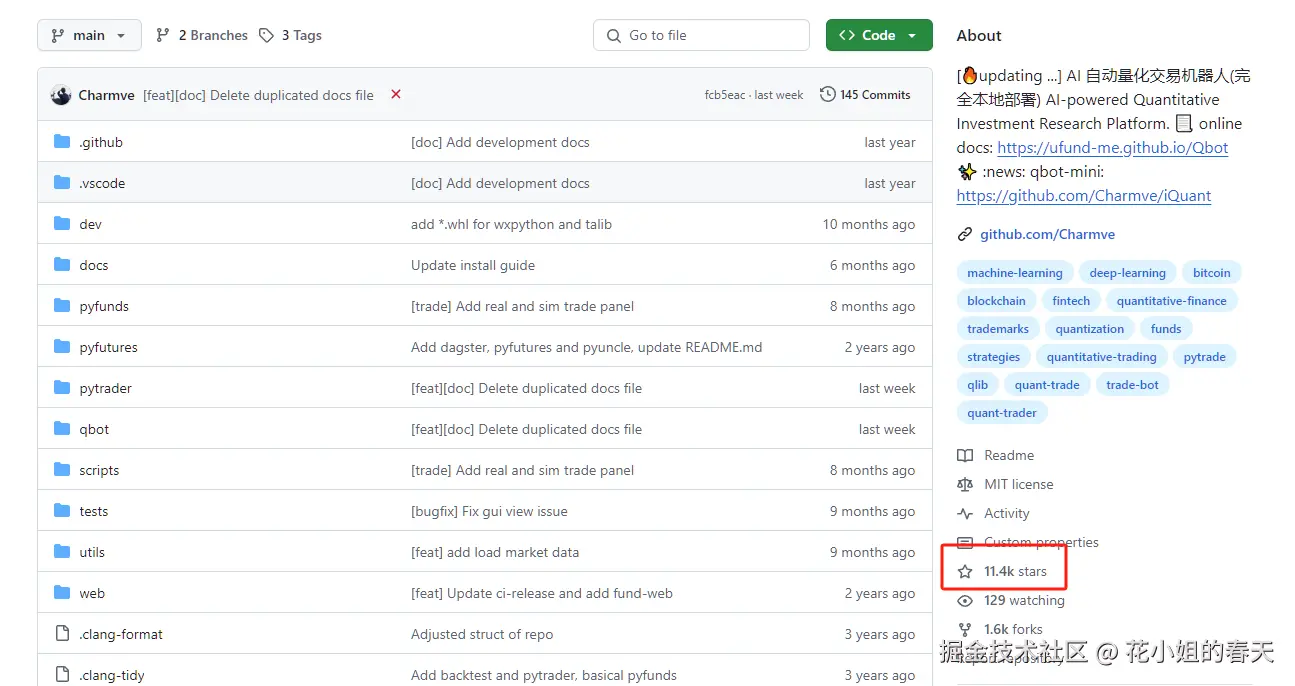Click the pyfunds folder icon
This screenshot has height=686, width=1295.
62,306
